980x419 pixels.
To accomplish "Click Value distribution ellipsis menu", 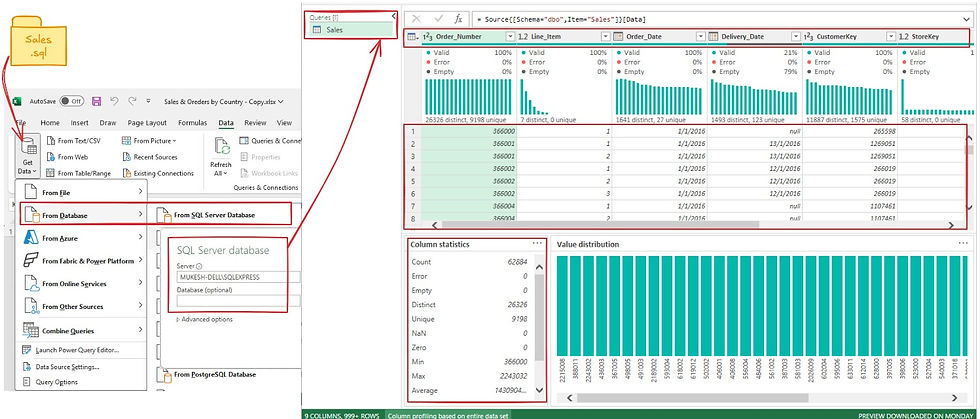I will (x=963, y=243).
